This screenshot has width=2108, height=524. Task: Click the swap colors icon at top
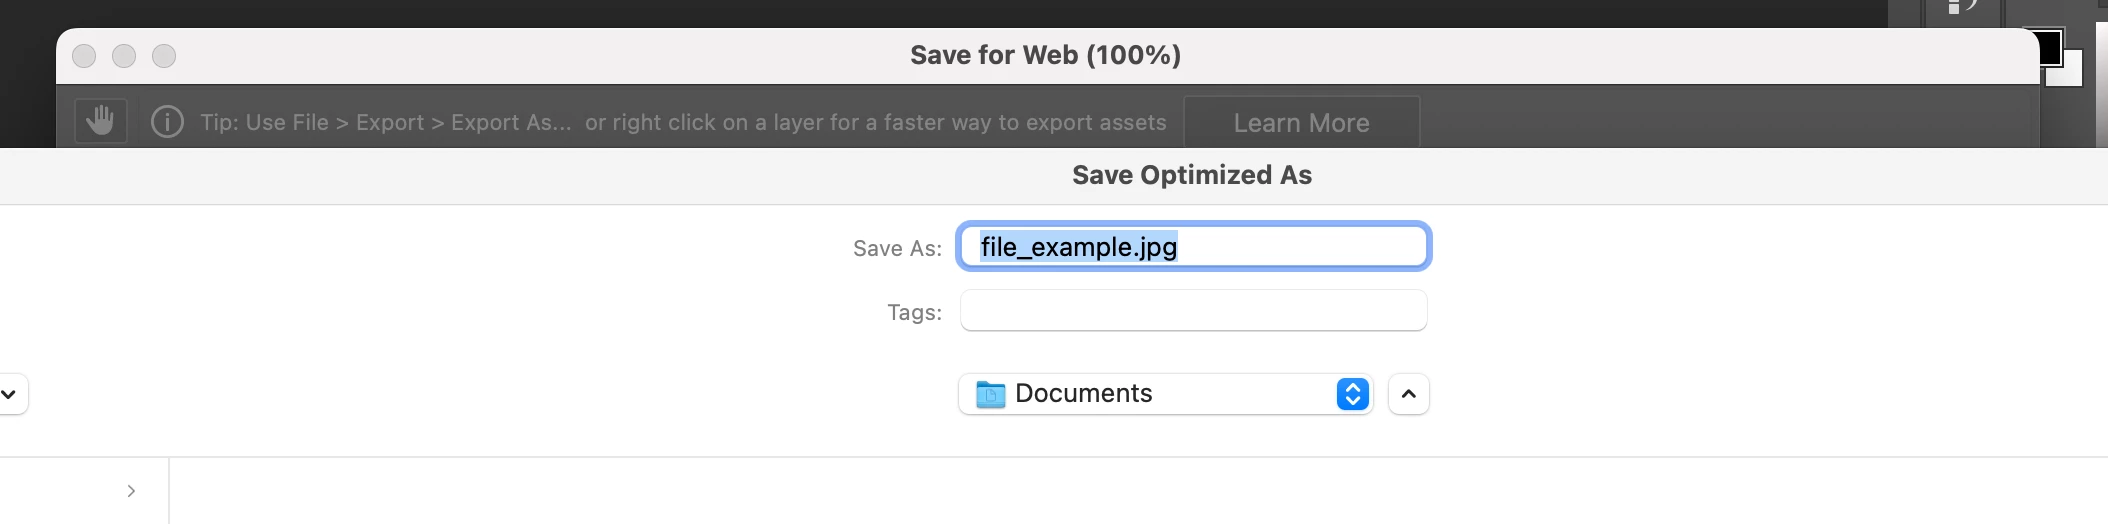pyautogui.click(x=1972, y=6)
